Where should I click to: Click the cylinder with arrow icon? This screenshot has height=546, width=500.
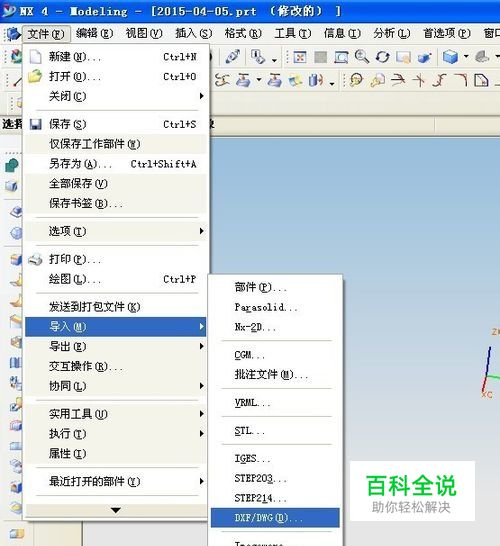[316, 80]
